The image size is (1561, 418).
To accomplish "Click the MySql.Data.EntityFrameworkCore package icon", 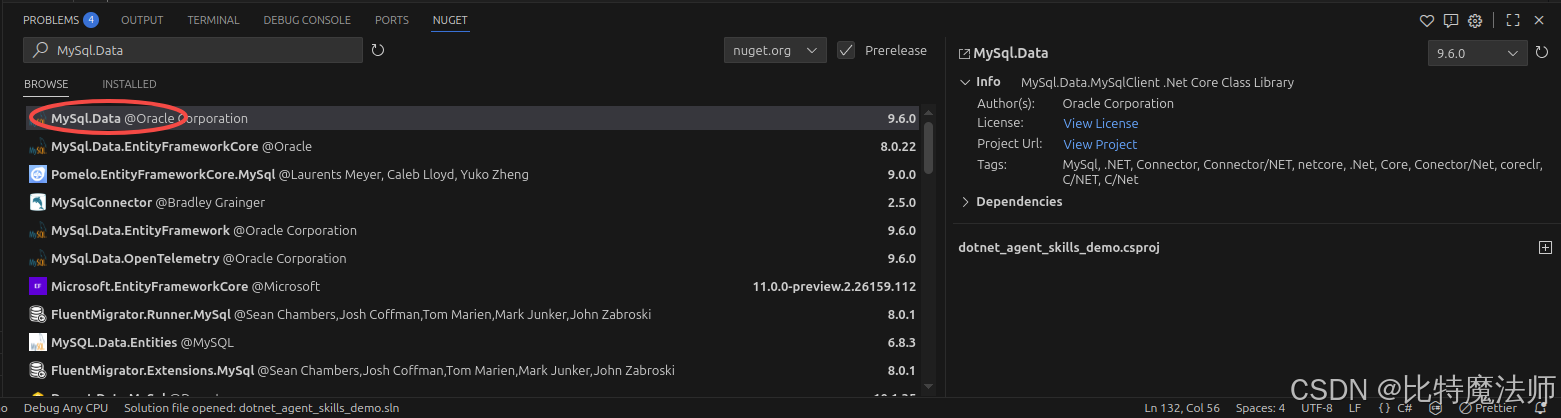I will point(37,146).
